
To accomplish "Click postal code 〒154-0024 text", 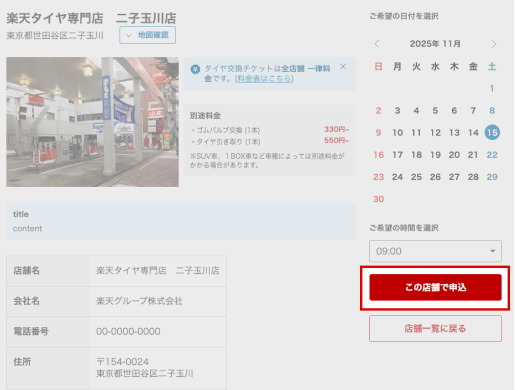I will point(122,362).
